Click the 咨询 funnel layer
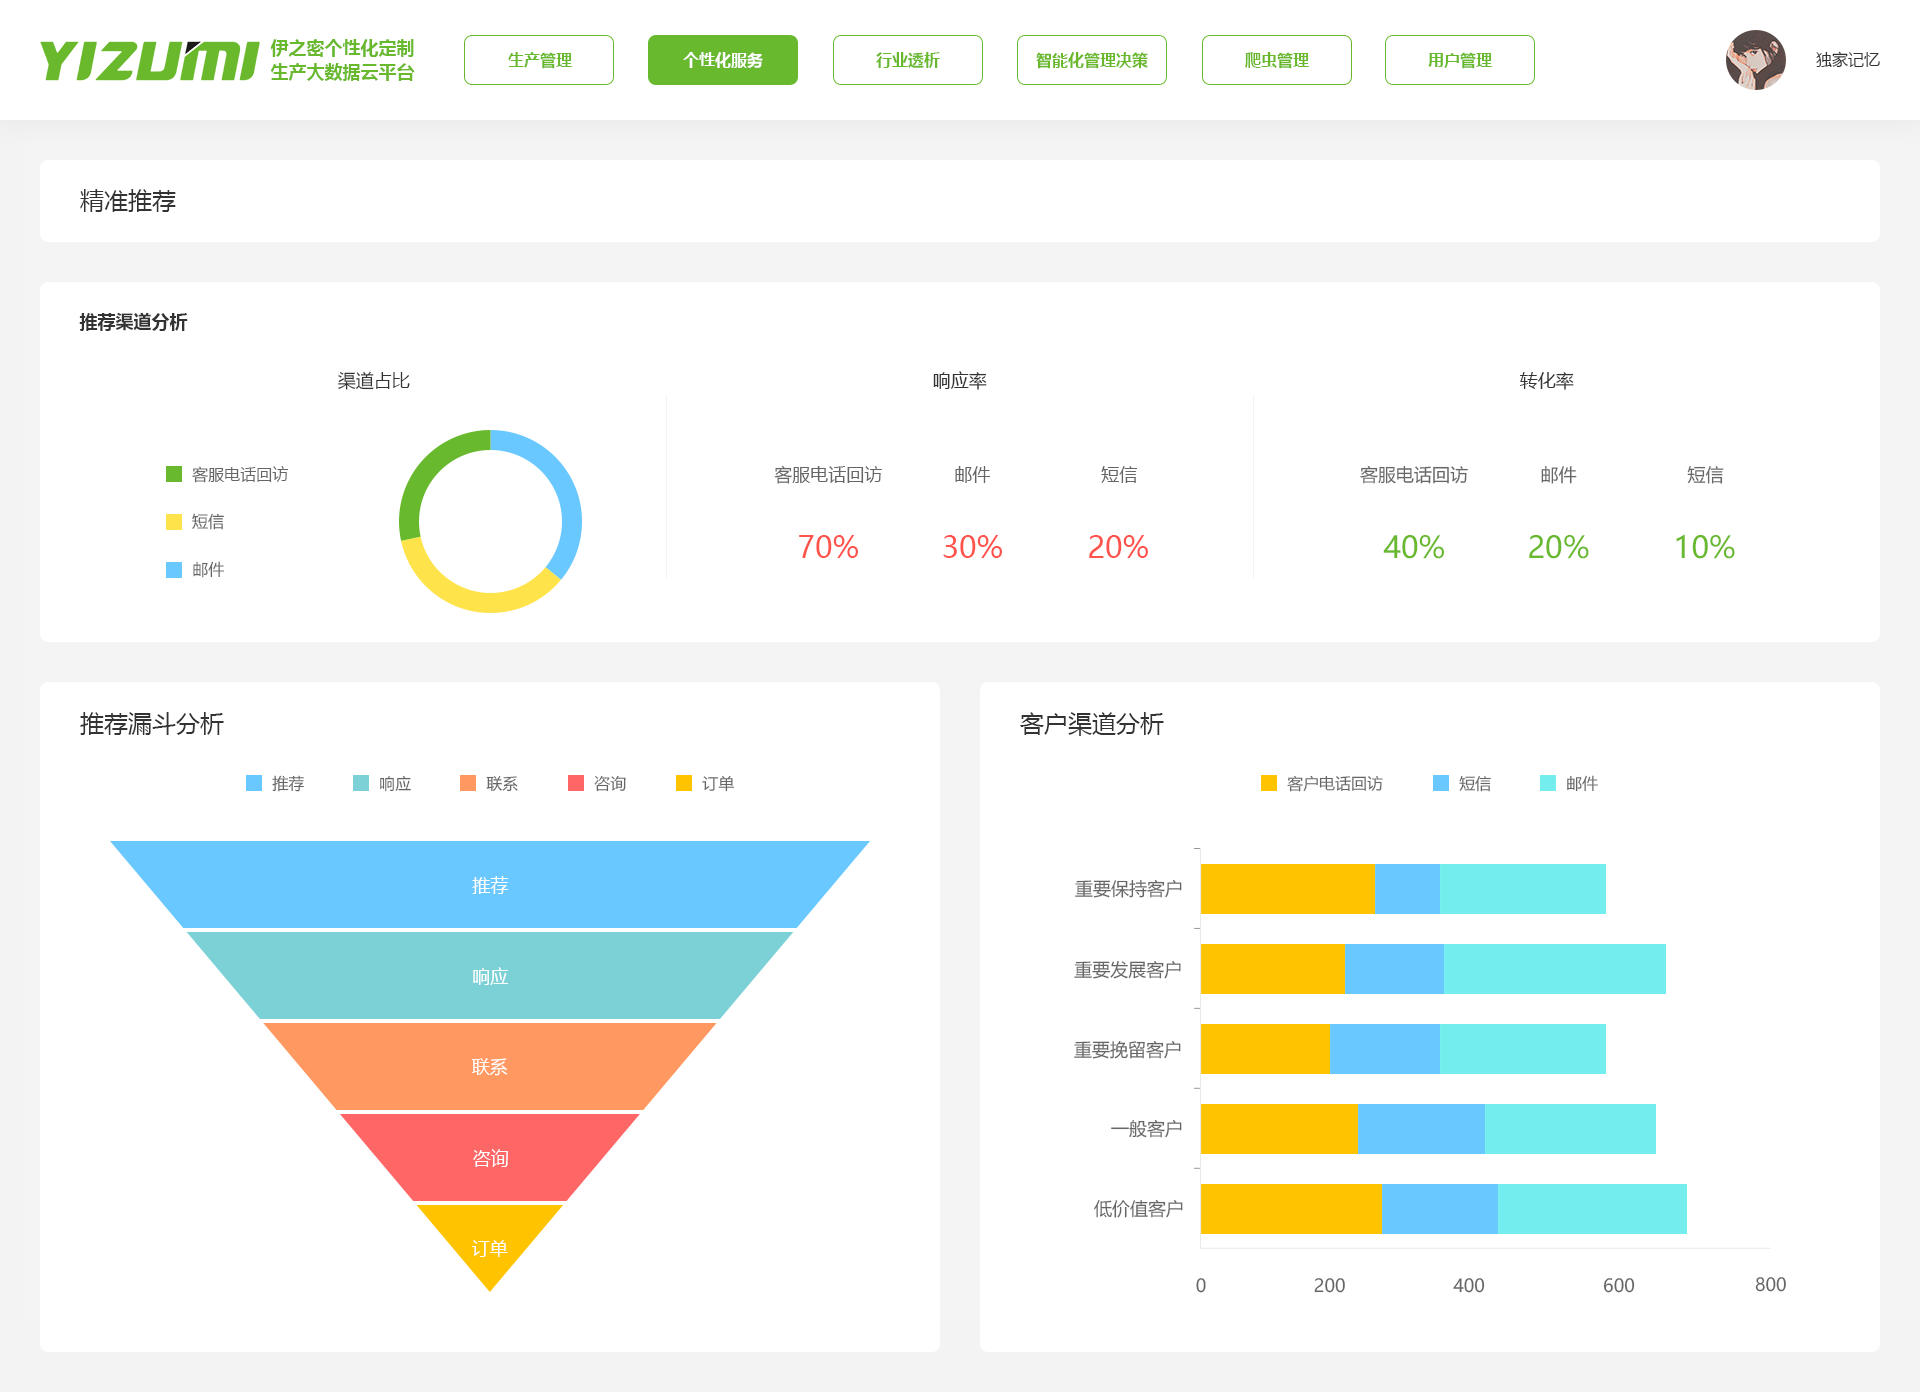 click(x=490, y=1158)
